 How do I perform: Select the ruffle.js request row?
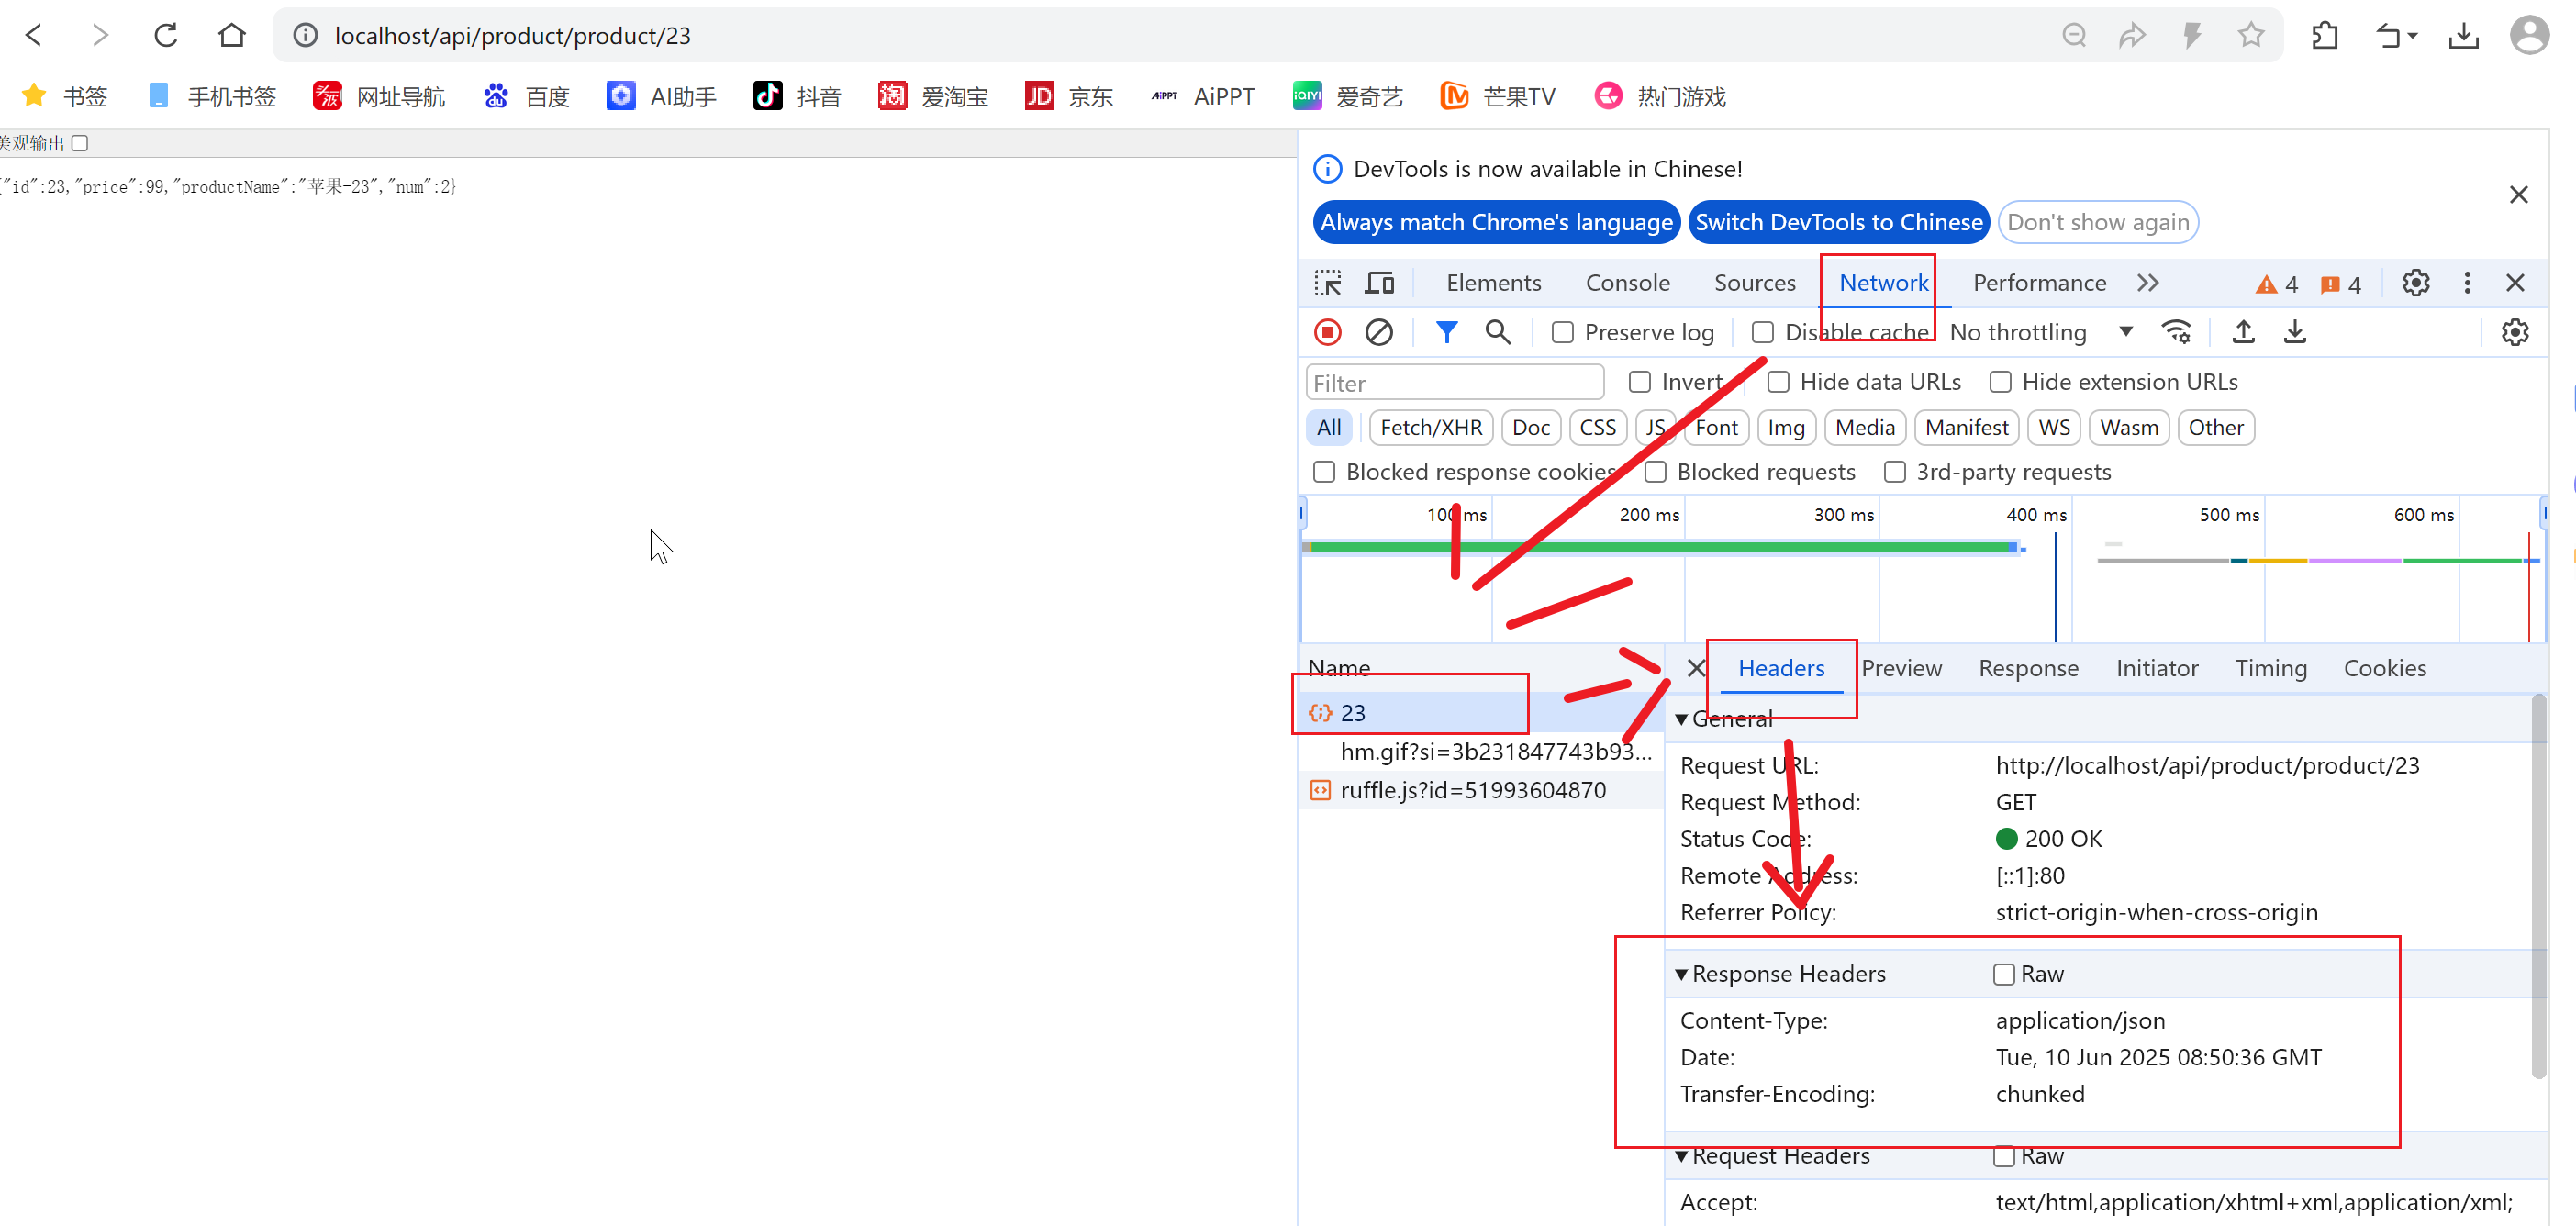(x=1481, y=790)
